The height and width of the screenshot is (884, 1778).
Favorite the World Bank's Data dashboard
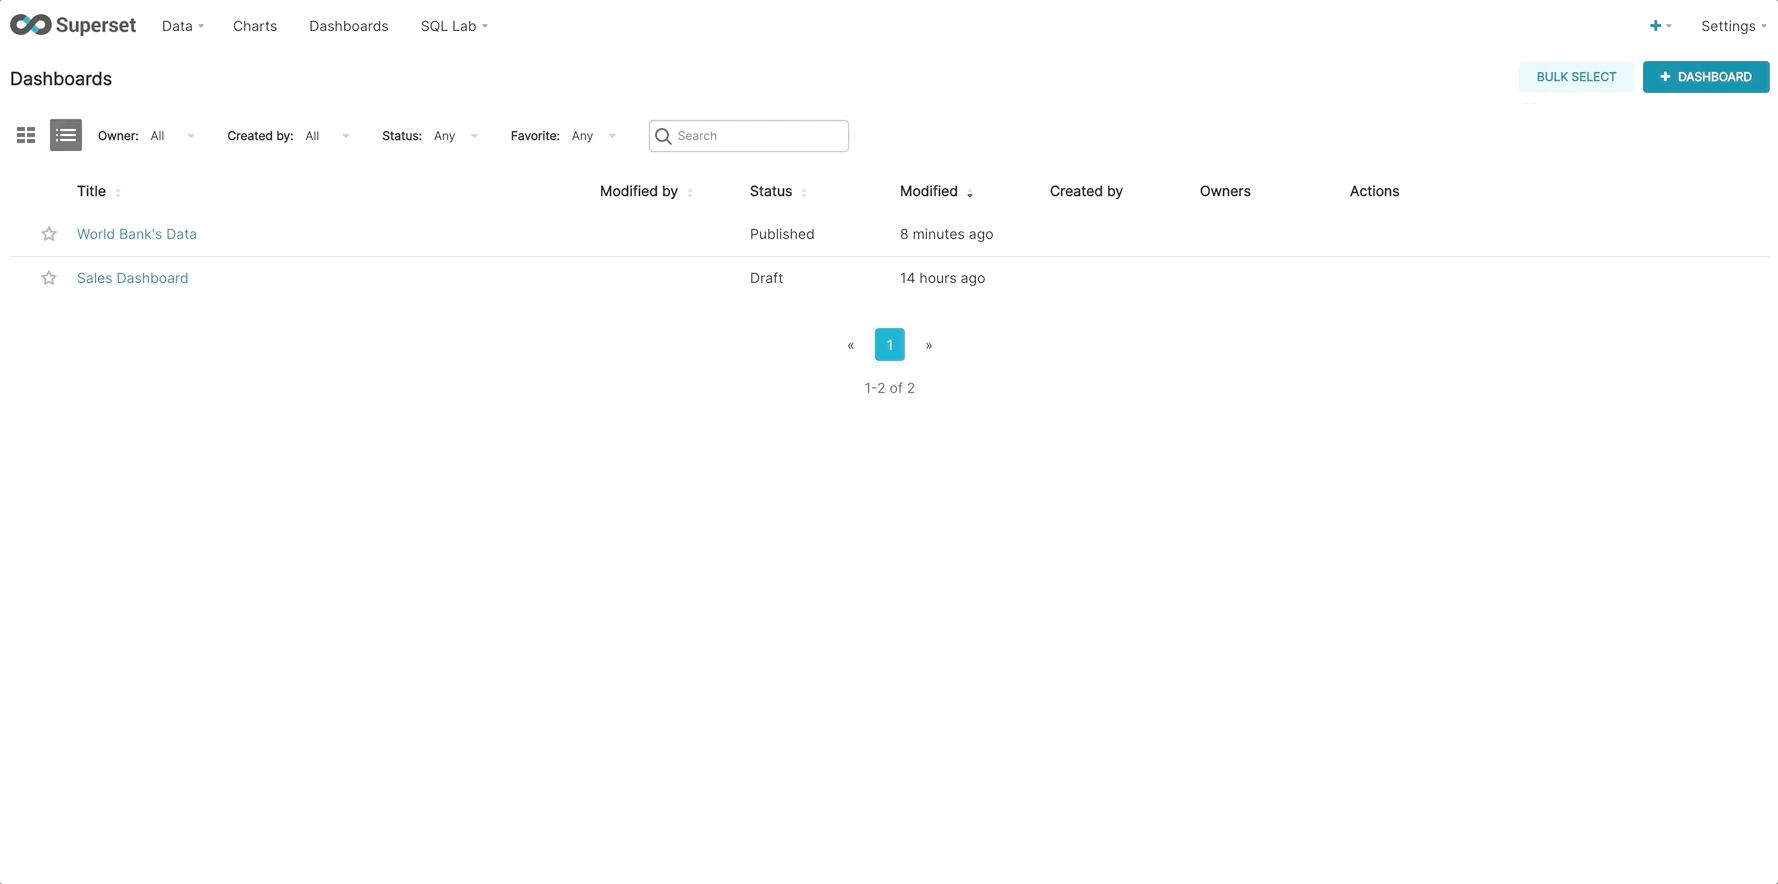pyautogui.click(x=49, y=234)
